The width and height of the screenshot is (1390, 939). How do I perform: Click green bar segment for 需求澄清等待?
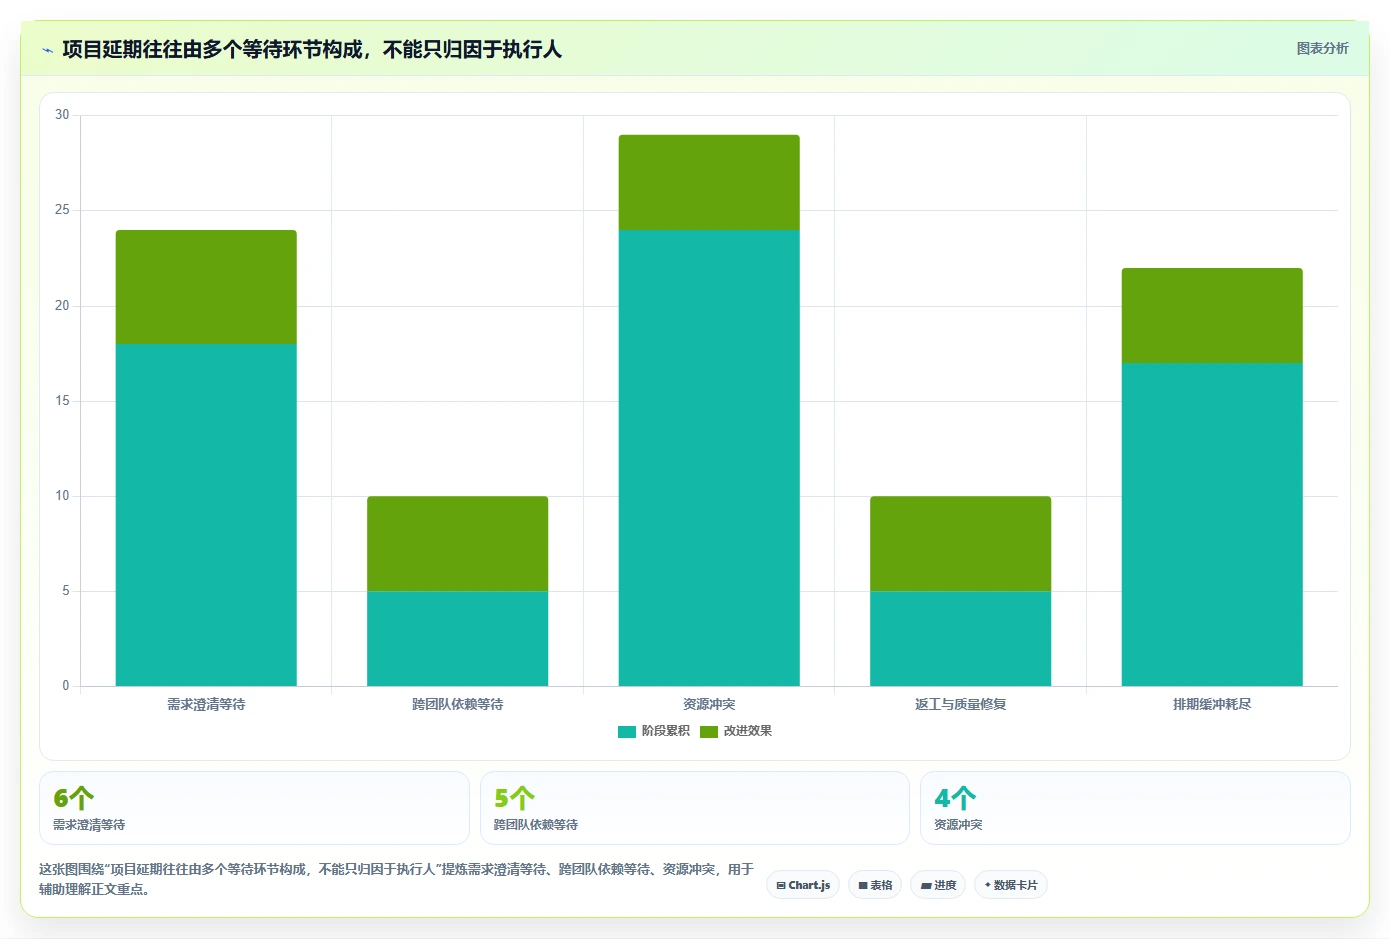point(206,287)
